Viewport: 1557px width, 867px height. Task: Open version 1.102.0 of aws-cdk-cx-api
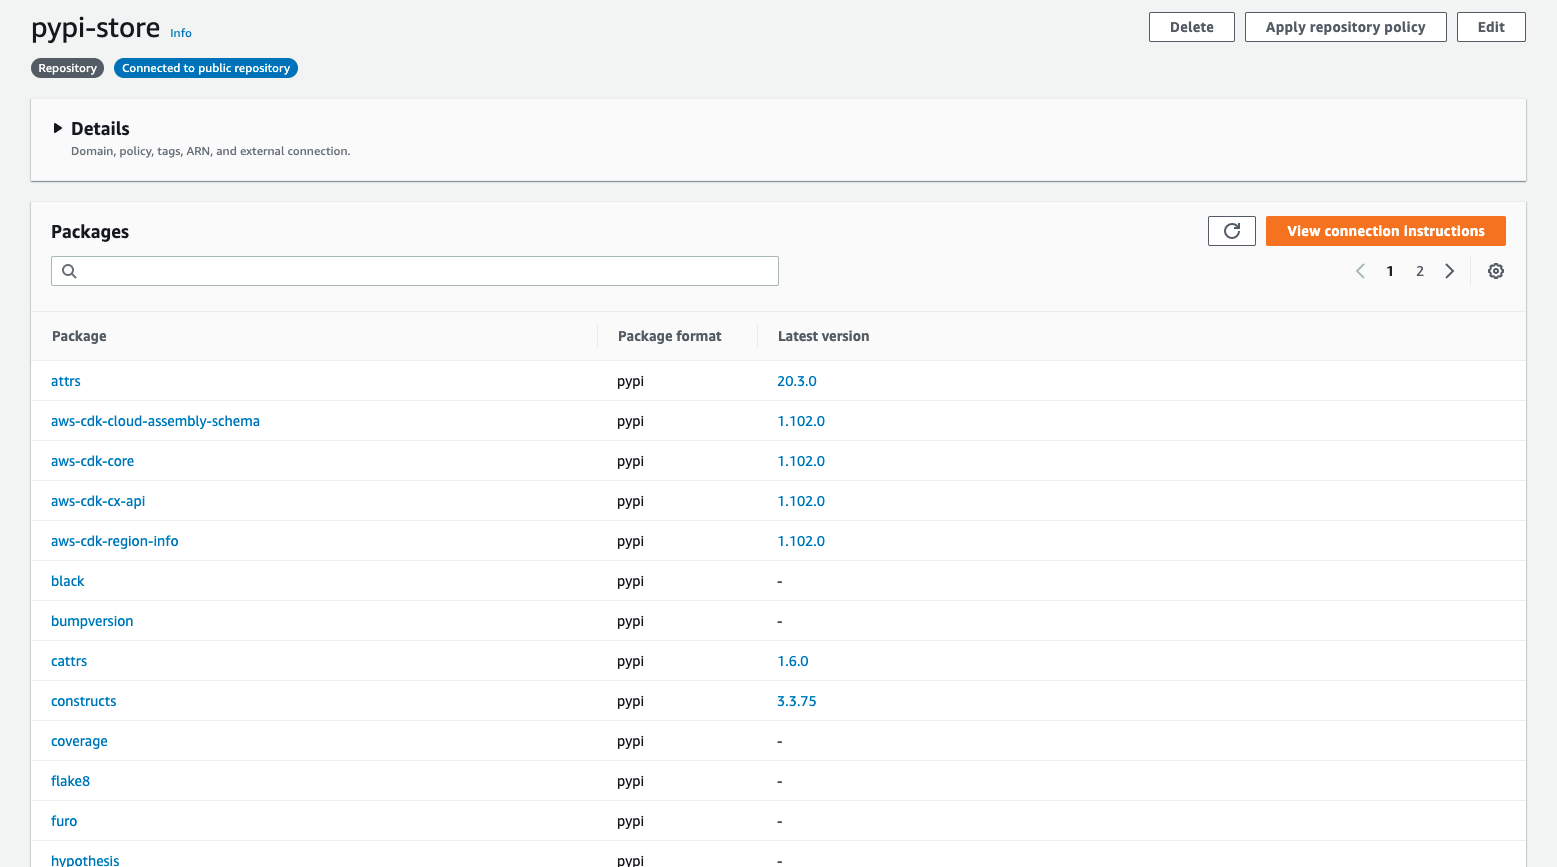click(x=801, y=501)
